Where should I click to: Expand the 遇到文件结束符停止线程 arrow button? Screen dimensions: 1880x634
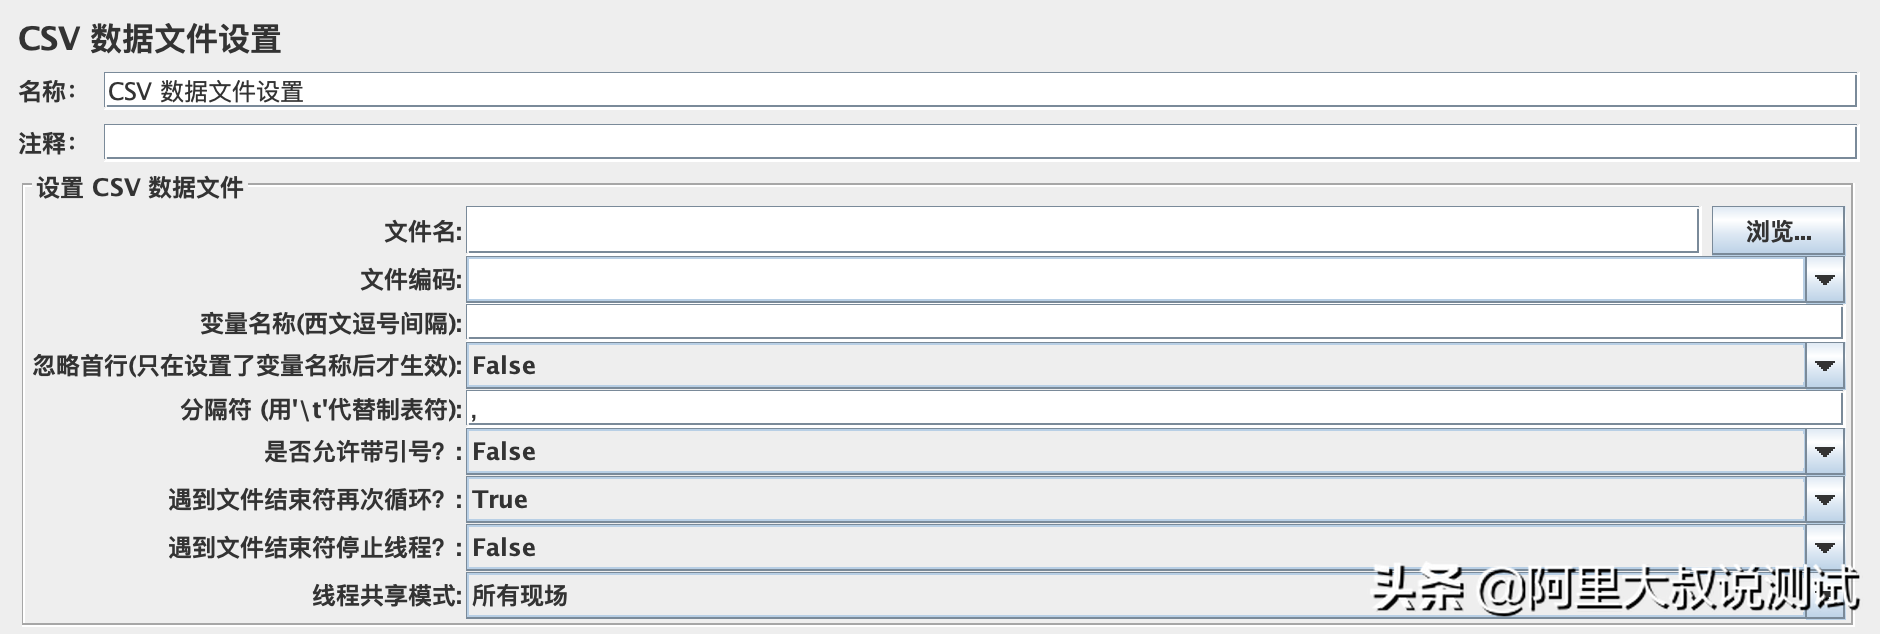(1824, 547)
